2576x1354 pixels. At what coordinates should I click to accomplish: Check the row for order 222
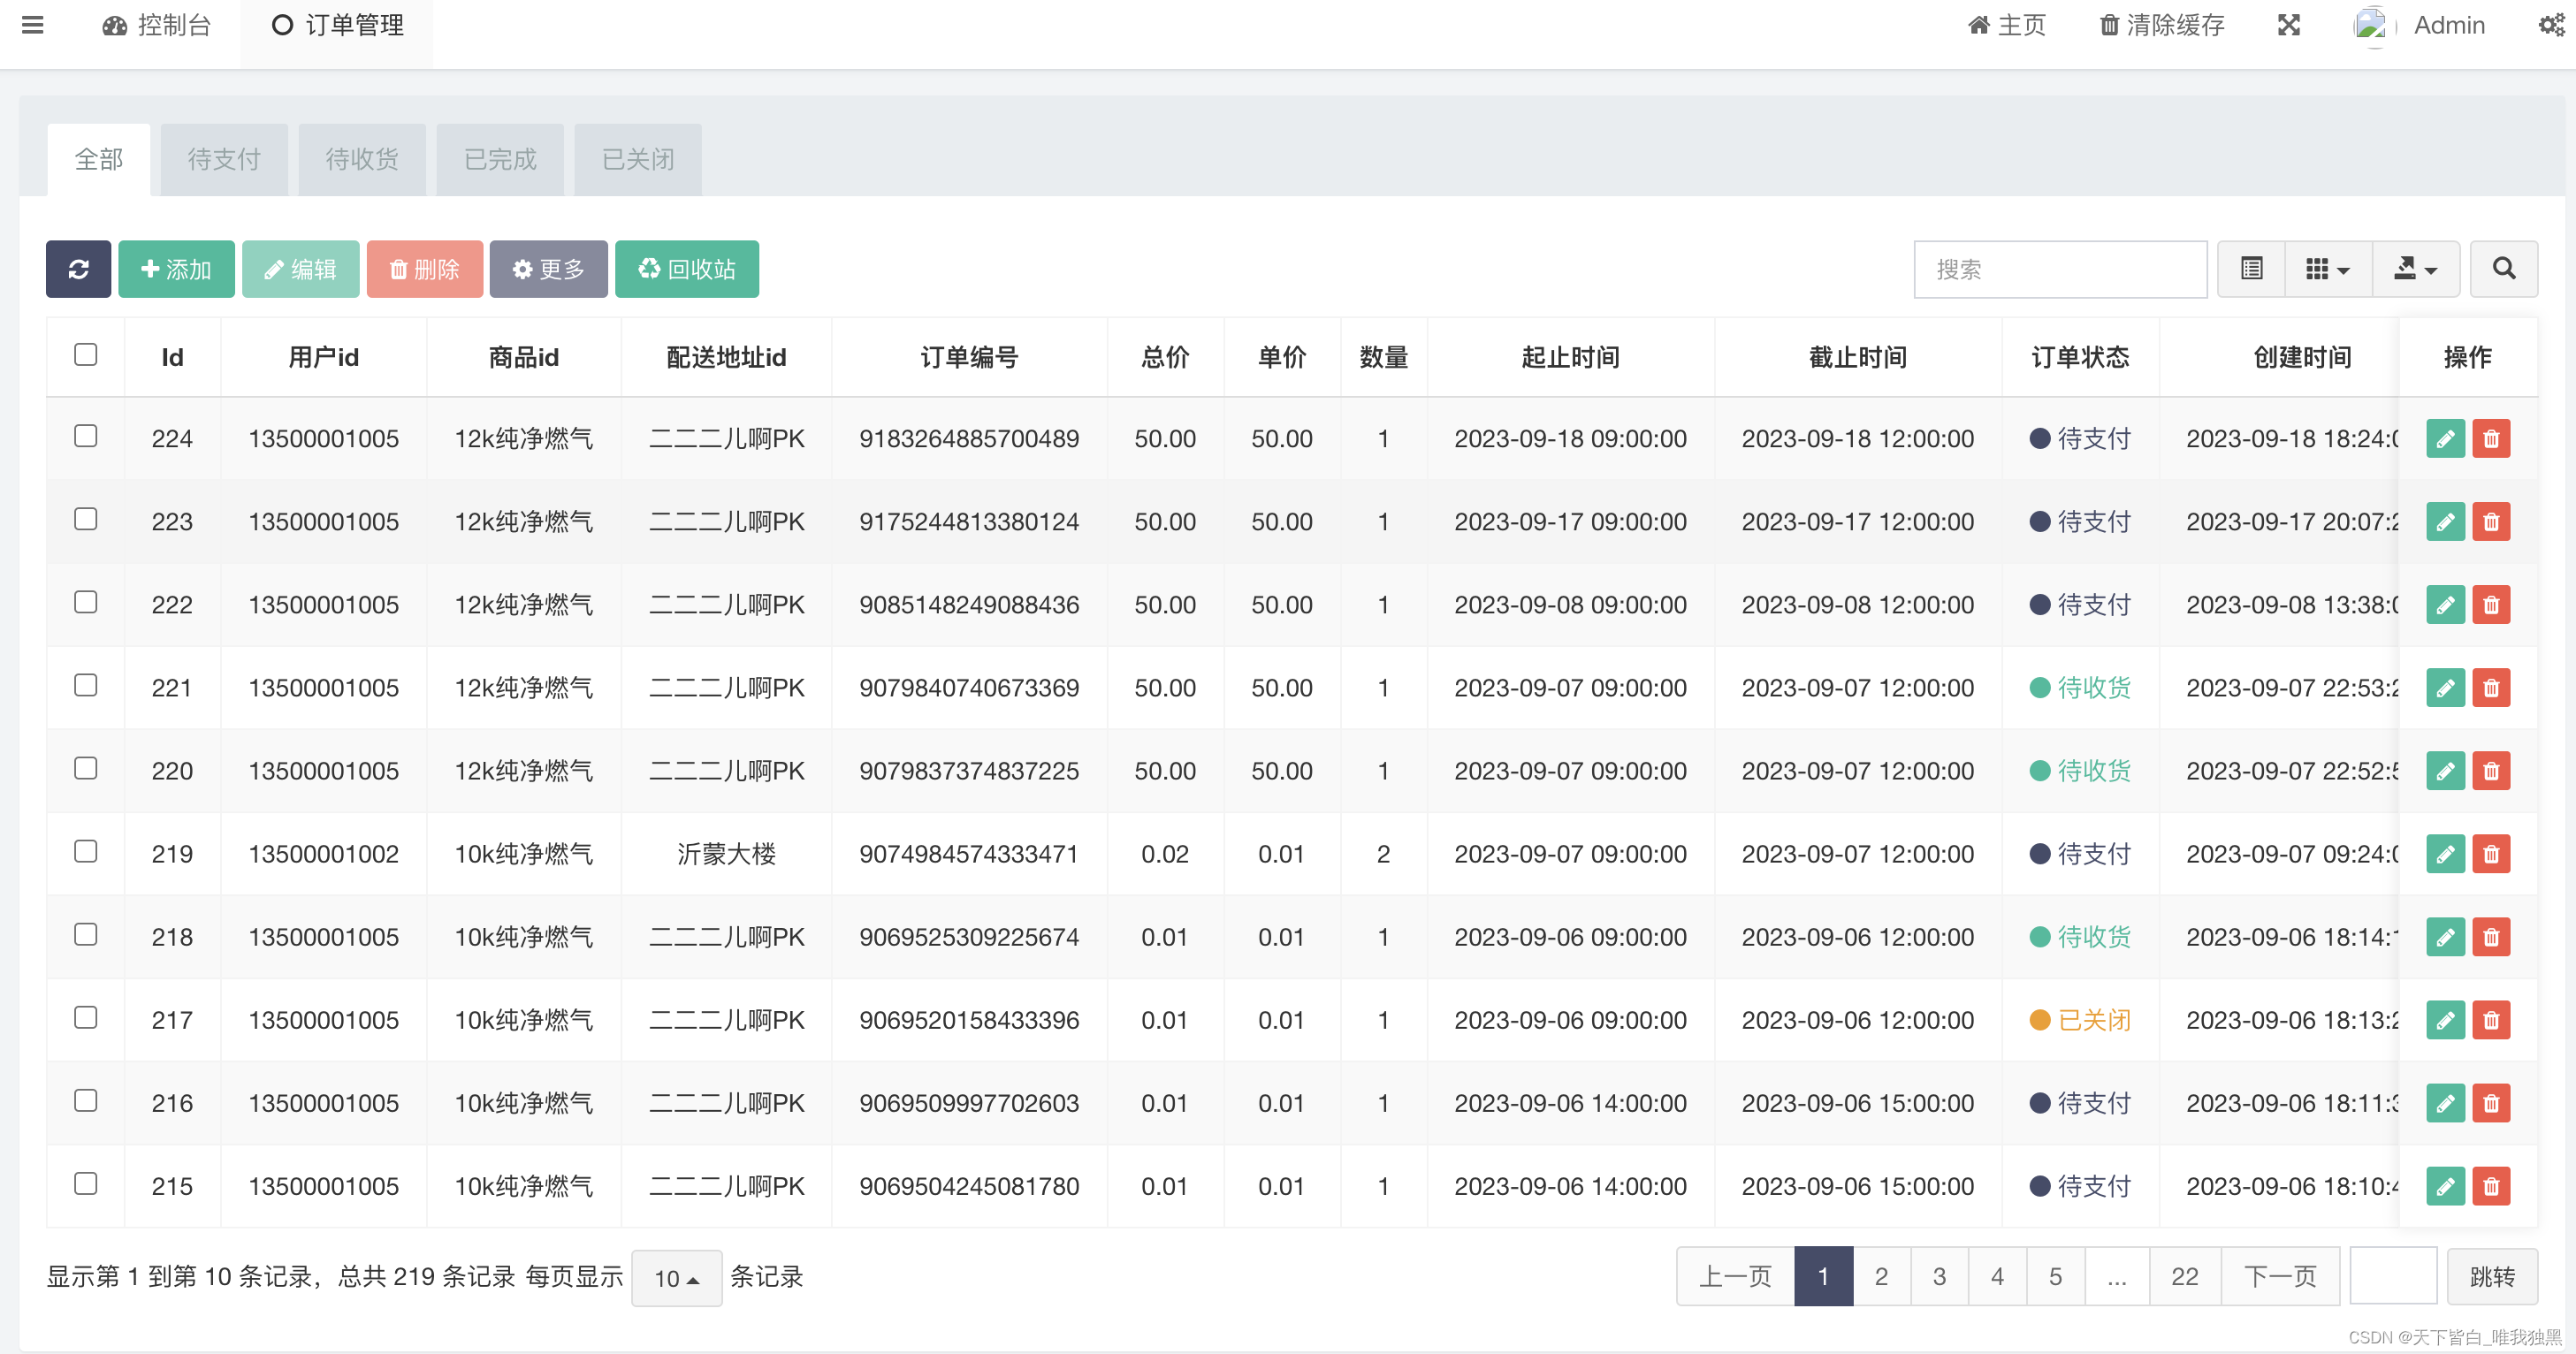86,601
